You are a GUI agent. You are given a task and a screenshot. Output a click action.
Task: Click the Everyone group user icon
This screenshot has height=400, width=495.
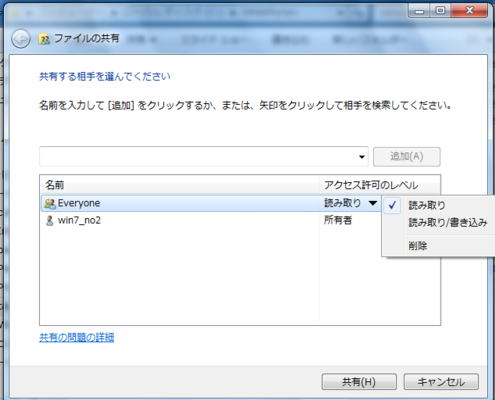pos(50,203)
